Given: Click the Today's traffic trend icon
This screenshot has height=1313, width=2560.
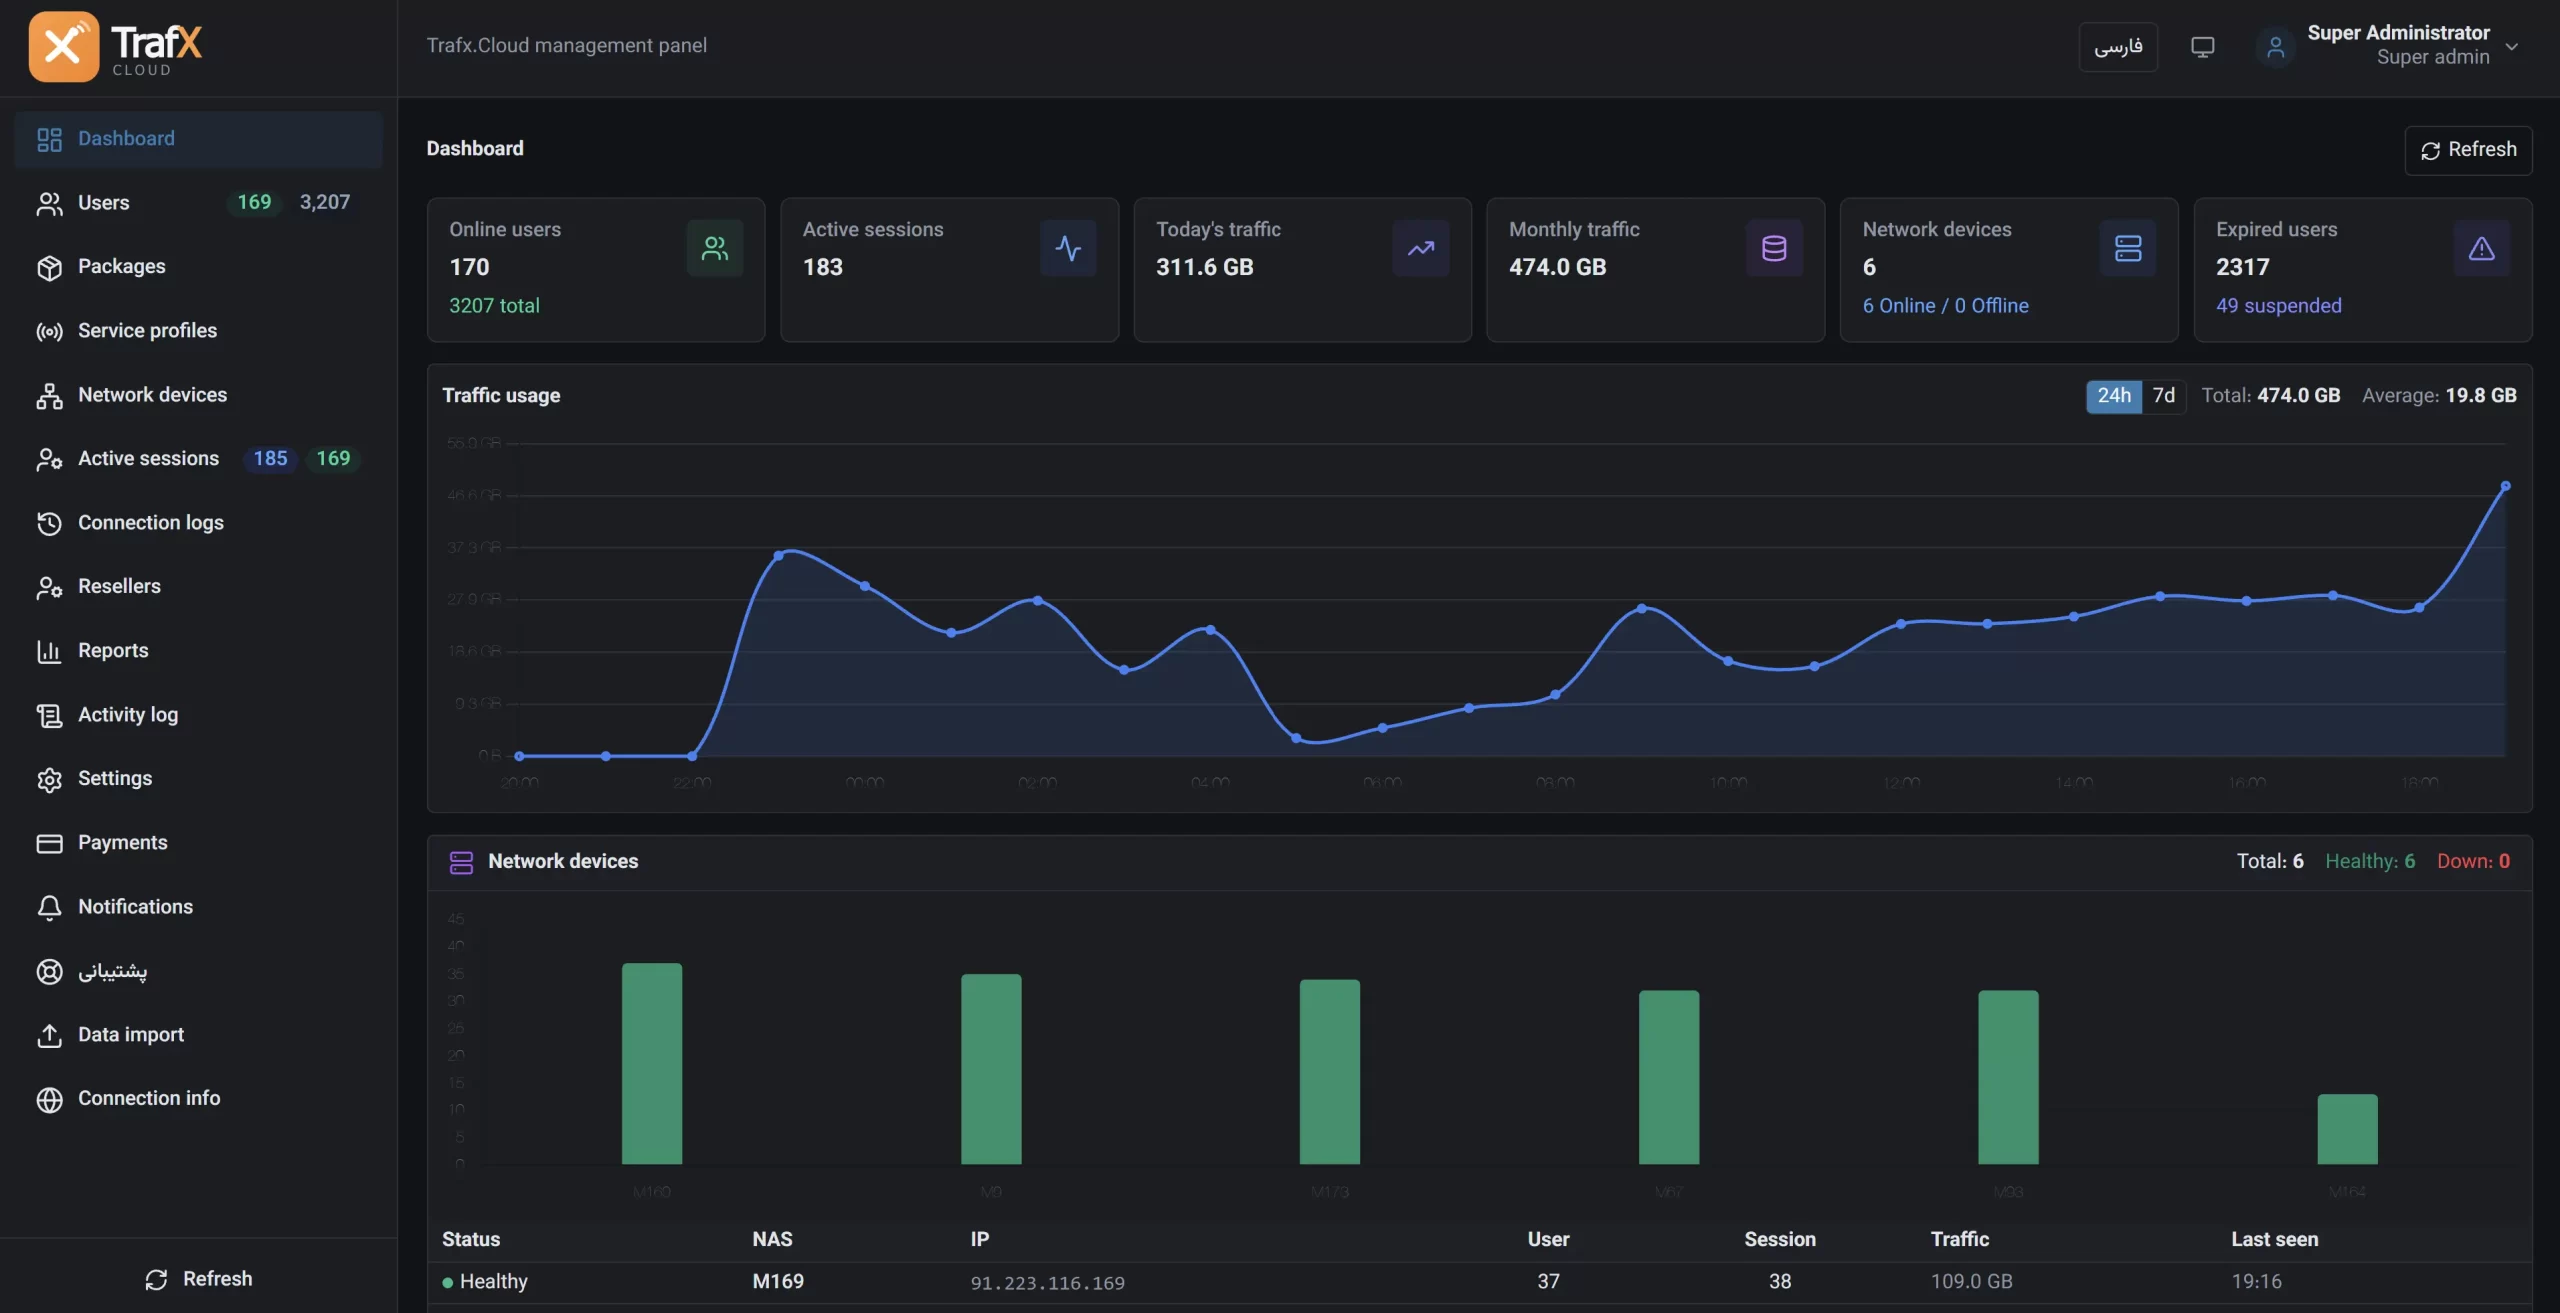Looking at the screenshot, I should pyautogui.click(x=1421, y=248).
